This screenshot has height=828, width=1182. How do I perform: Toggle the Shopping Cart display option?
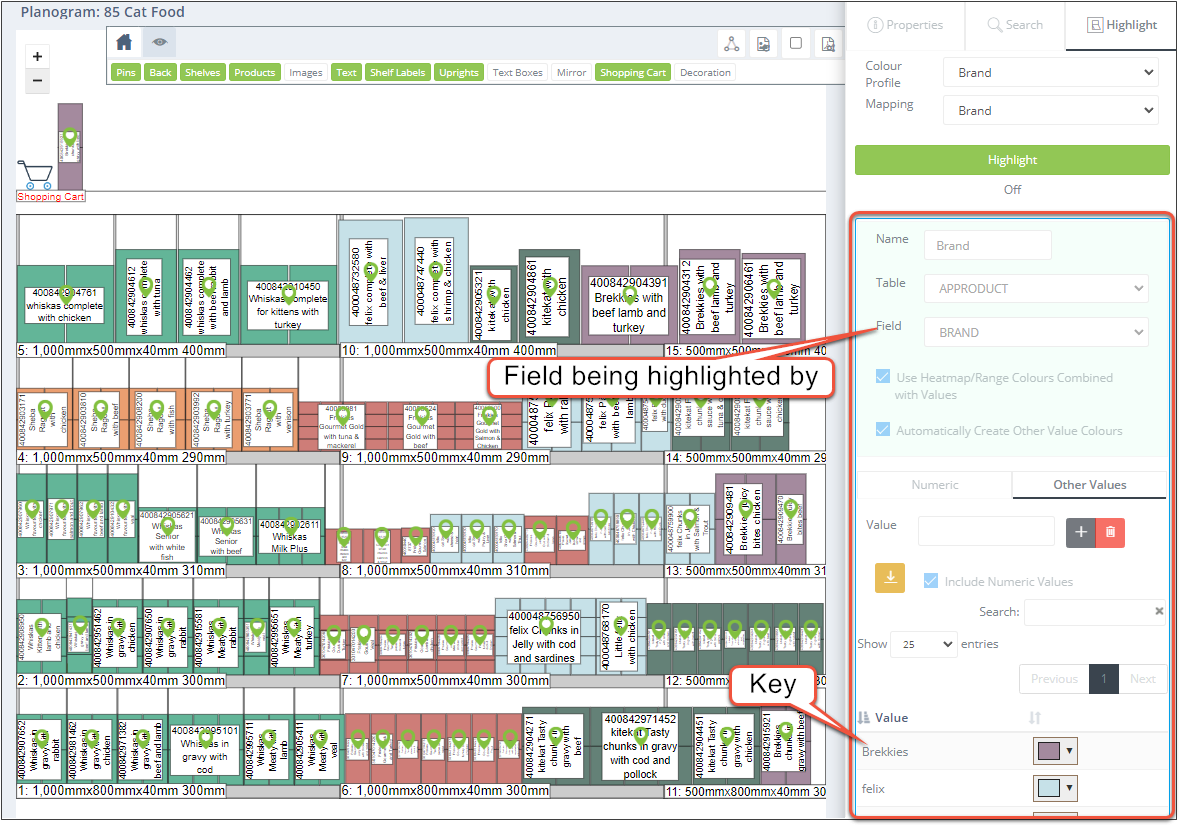[632, 72]
